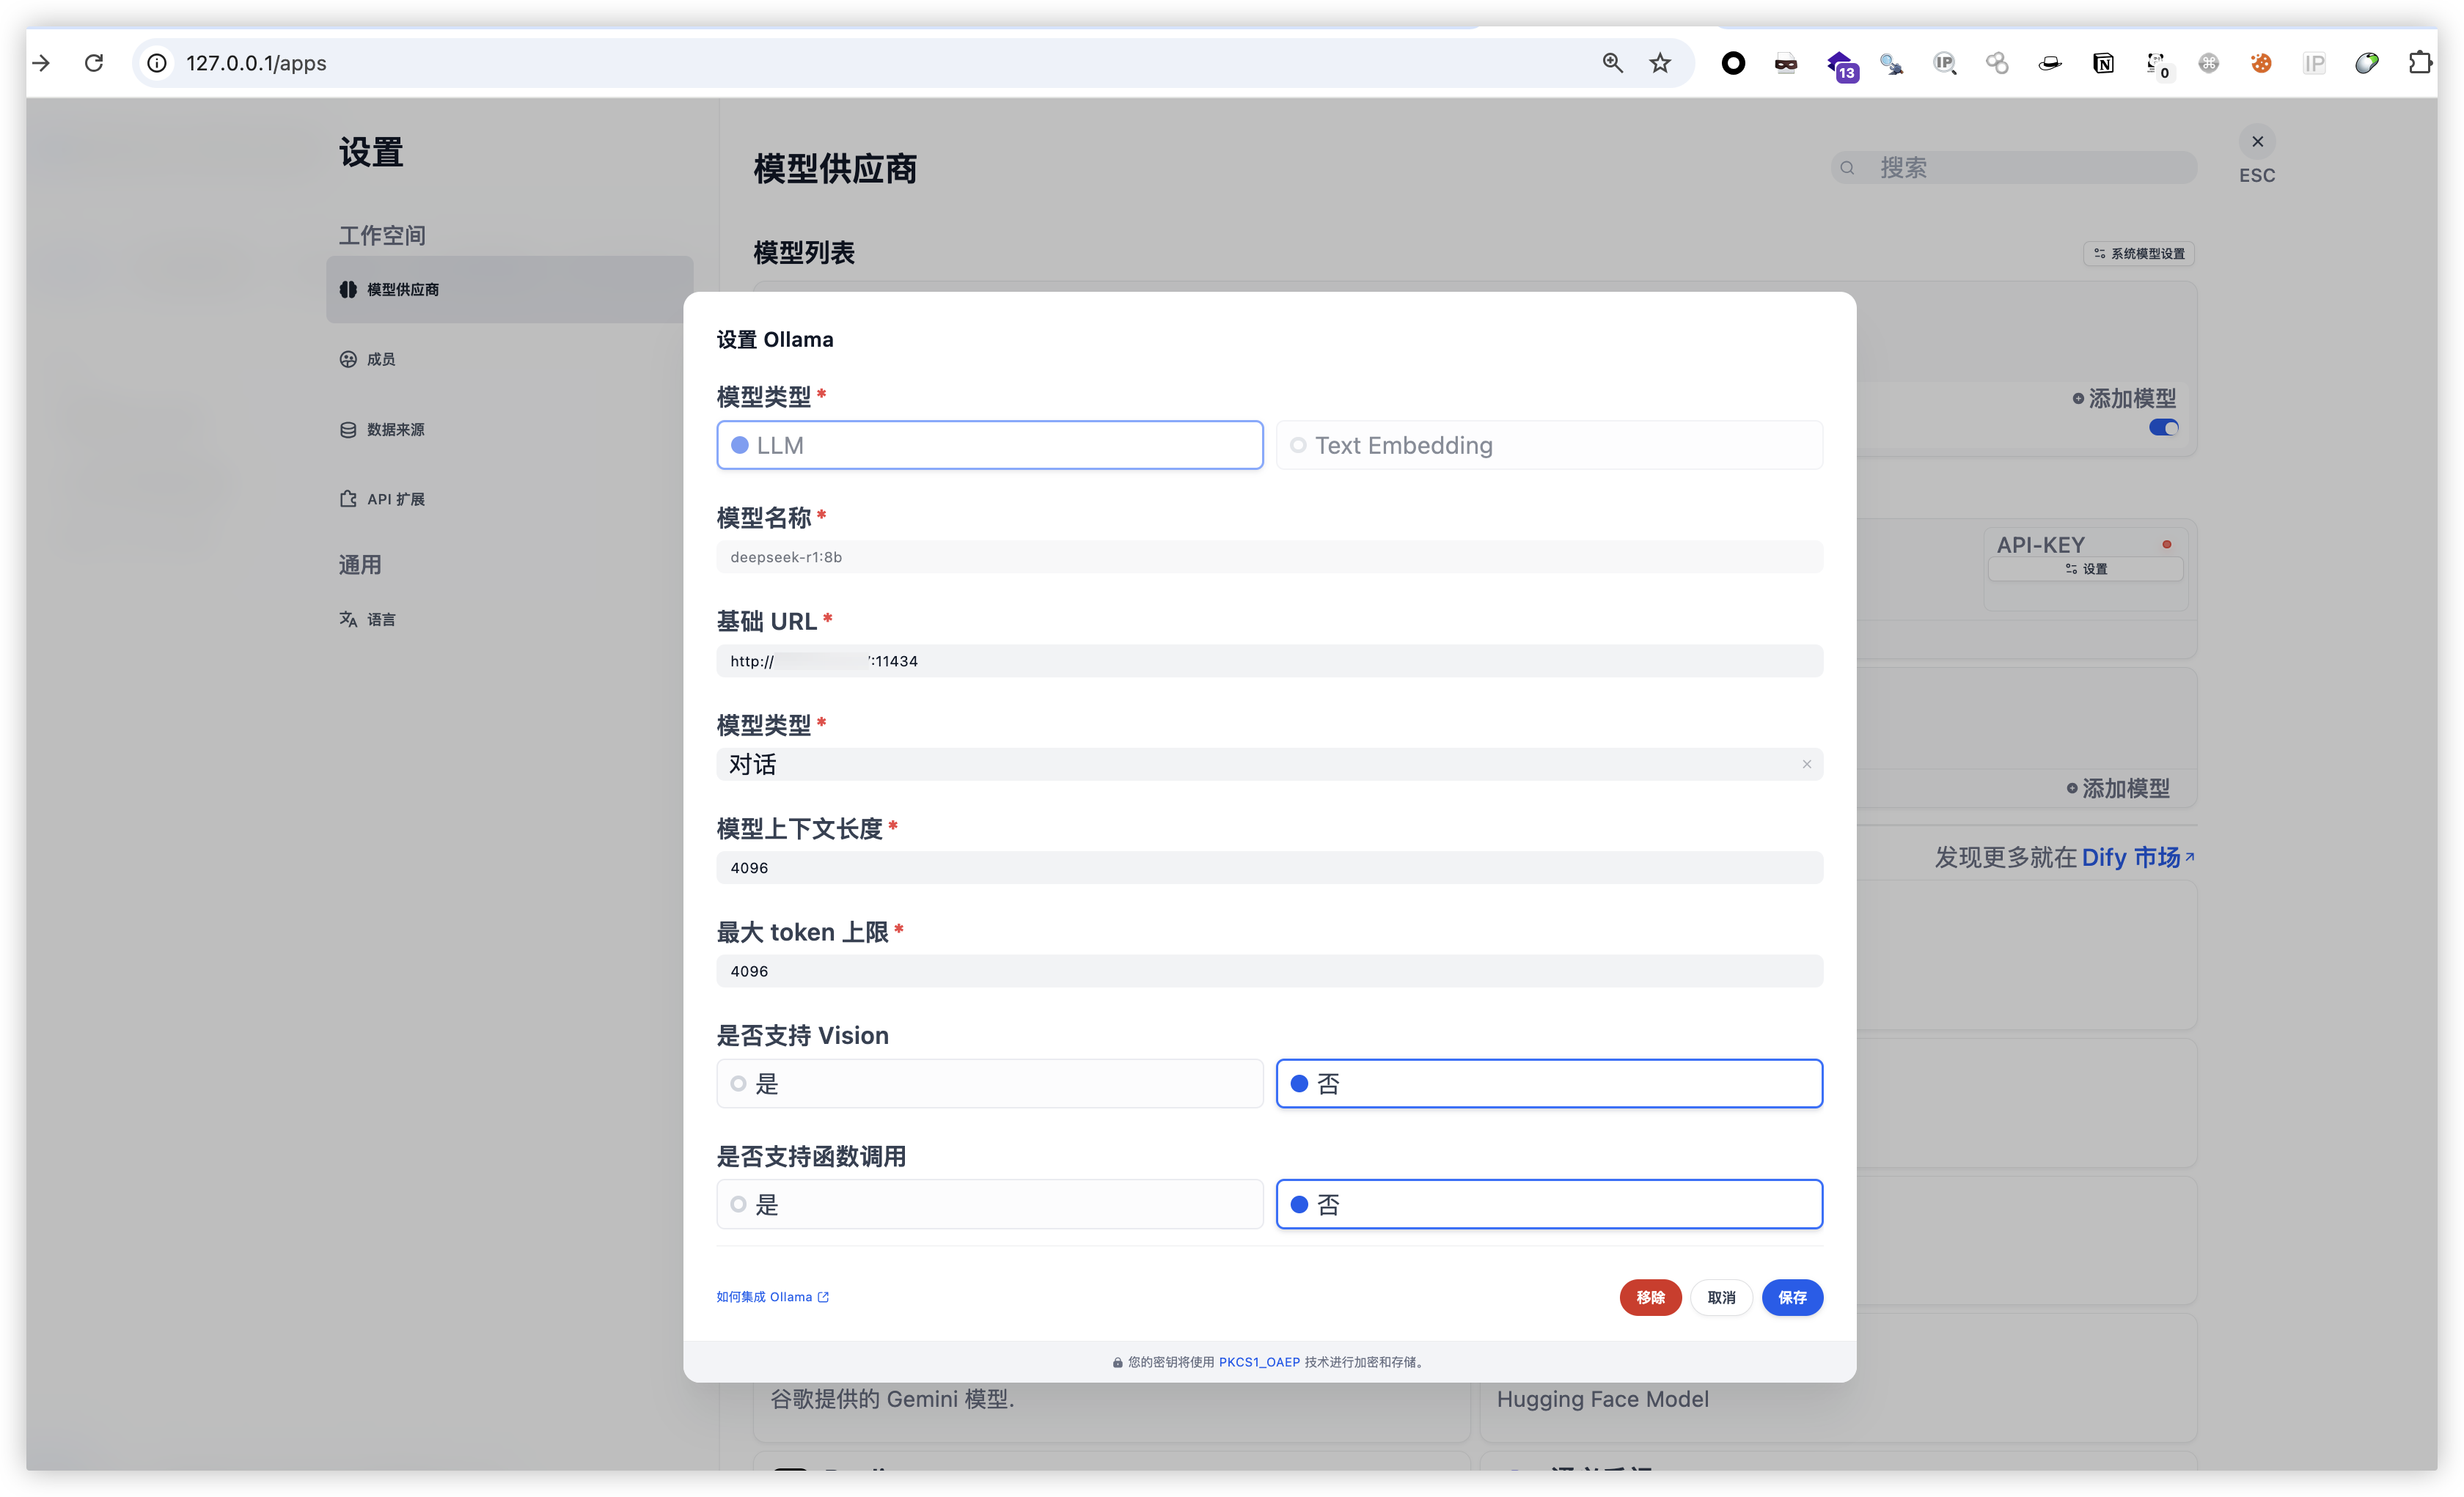Screen dimensions: 2464x1497
Task: Open site information icon beside the URL
Action: [x=157, y=63]
